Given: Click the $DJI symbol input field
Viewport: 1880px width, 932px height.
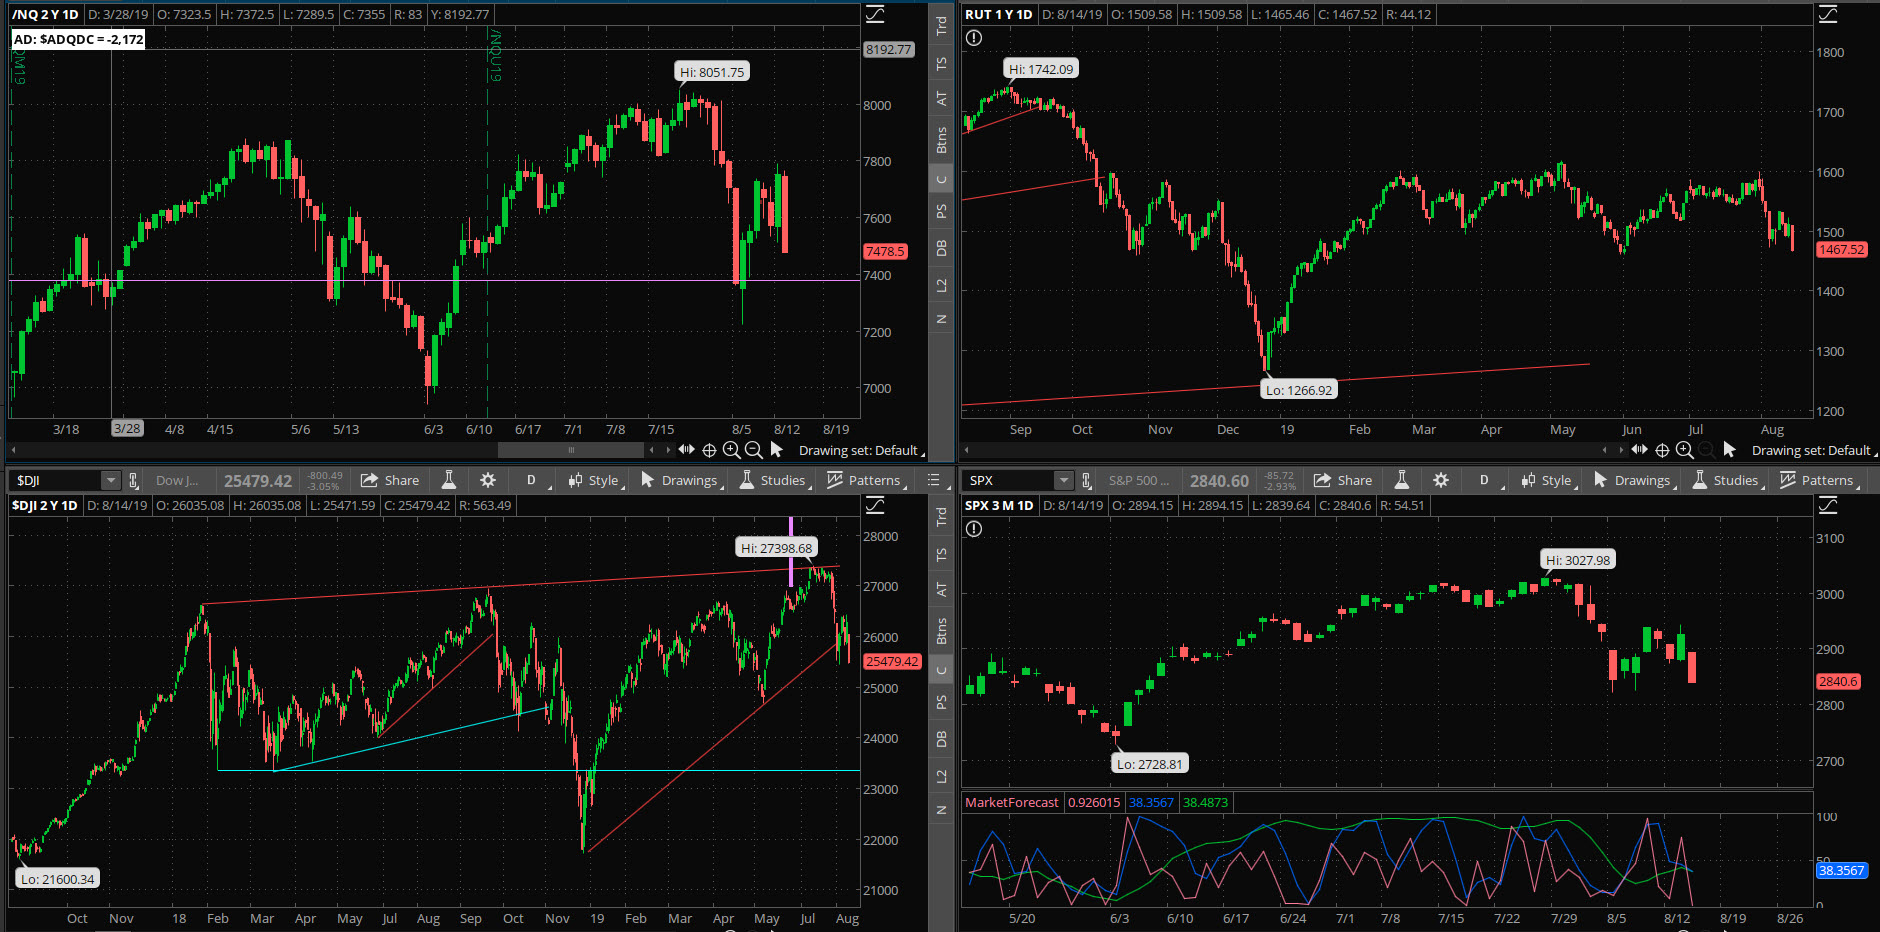Looking at the screenshot, I should point(56,481).
